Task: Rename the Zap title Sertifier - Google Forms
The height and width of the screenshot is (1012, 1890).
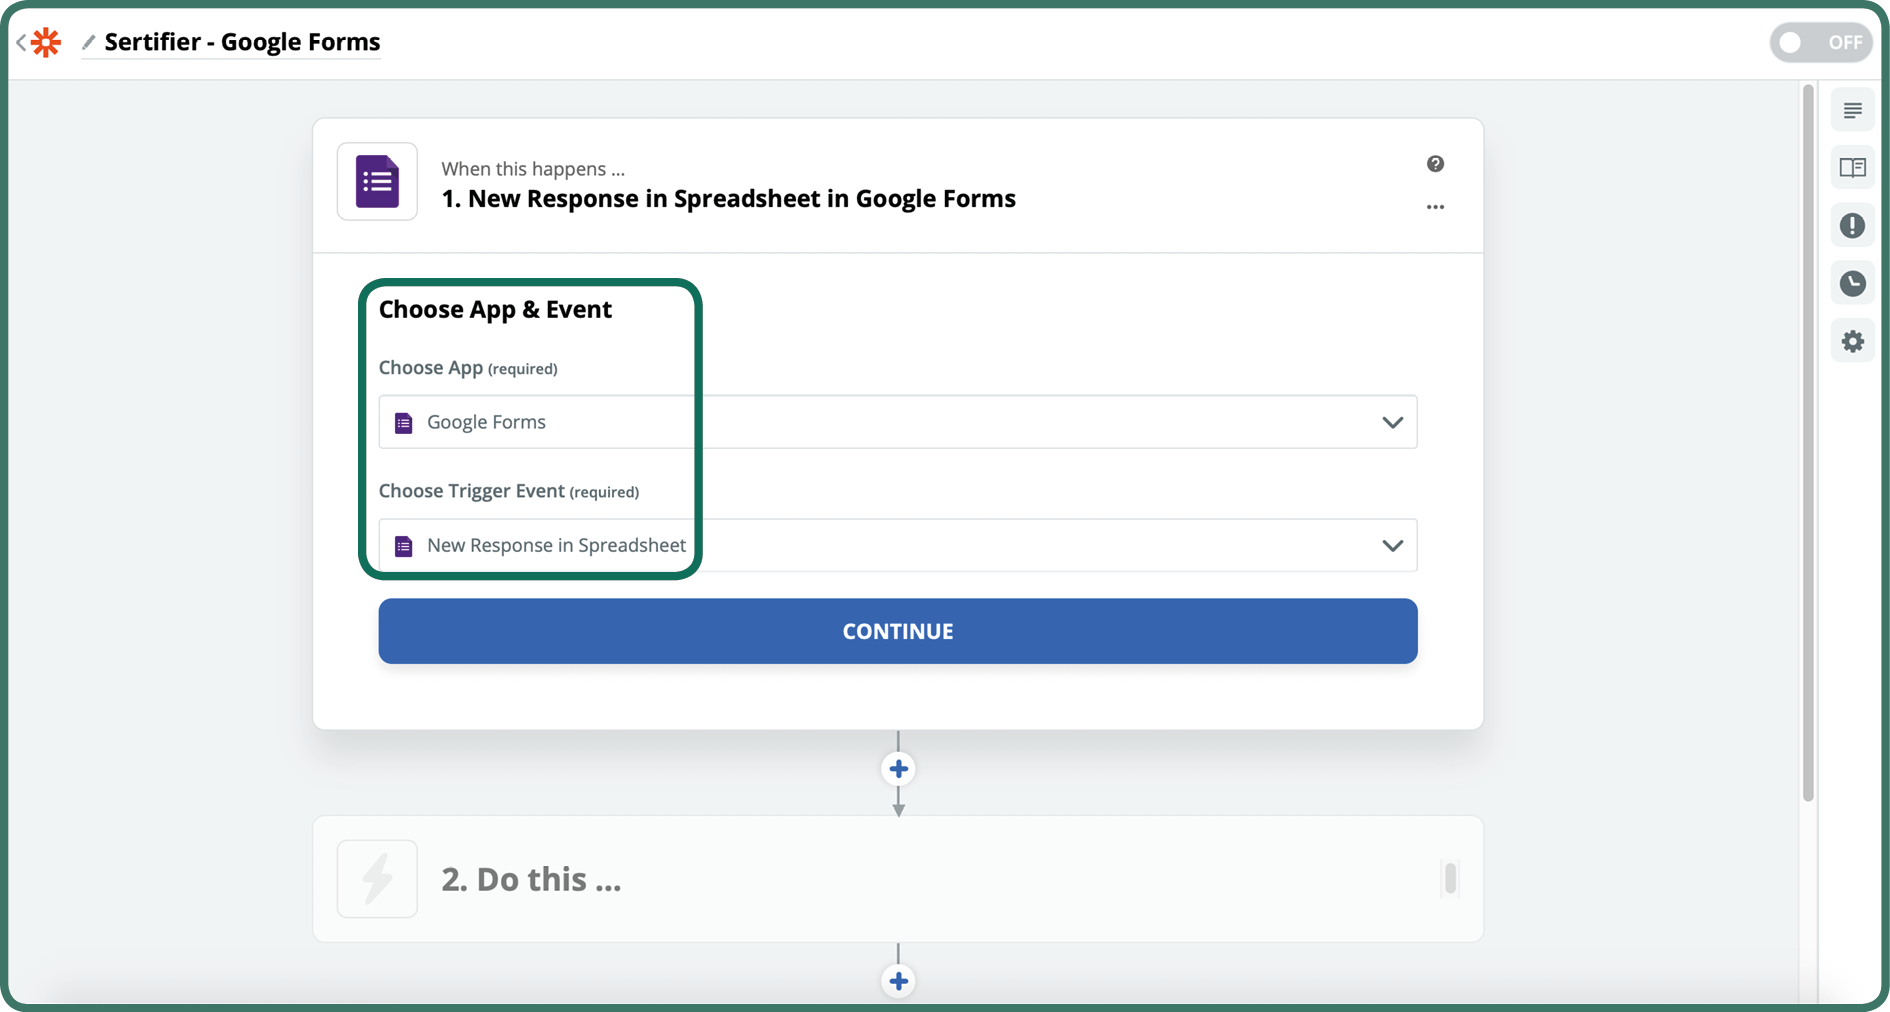Action: [242, 42]
